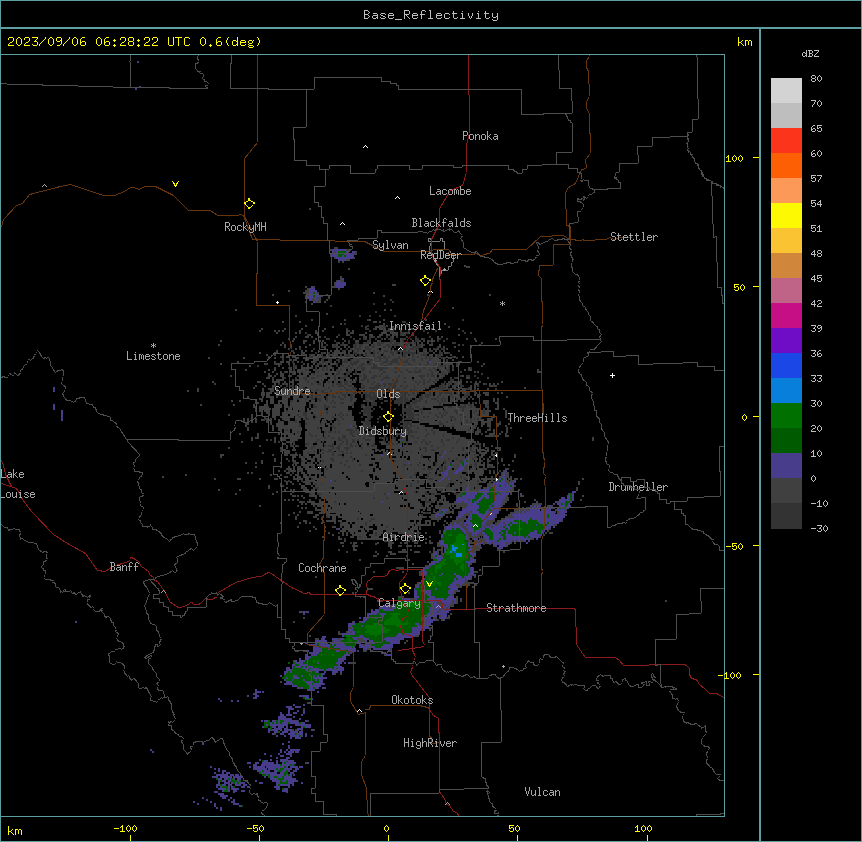Click the white asterisk marker east of RedDeer
862x842 pixels.
pos(502,303)
